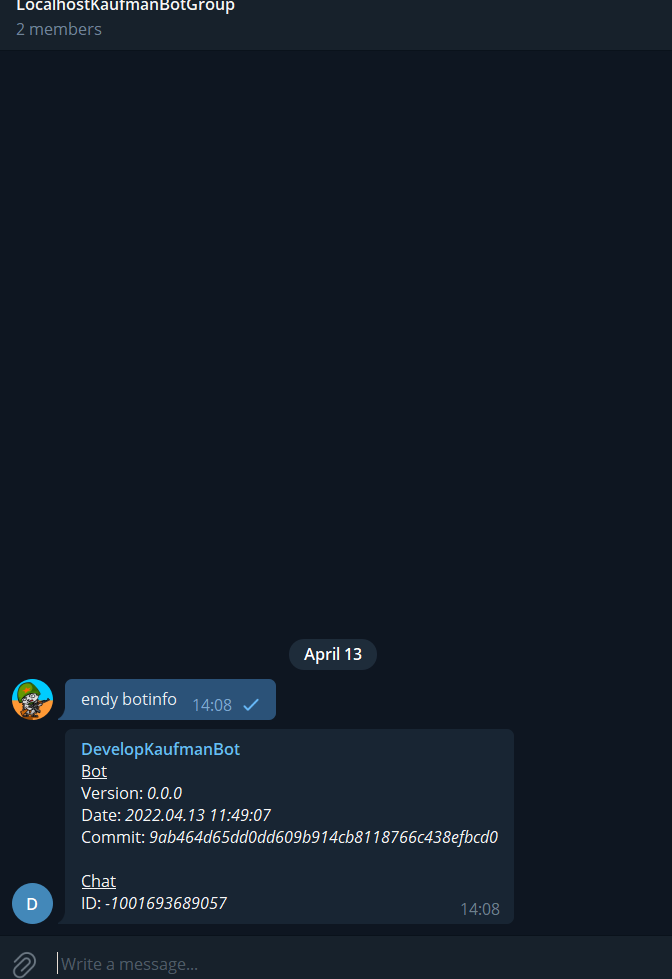Click the underlined Bot heading
This screenshot has height=979, width=672.
click(94, 772)
